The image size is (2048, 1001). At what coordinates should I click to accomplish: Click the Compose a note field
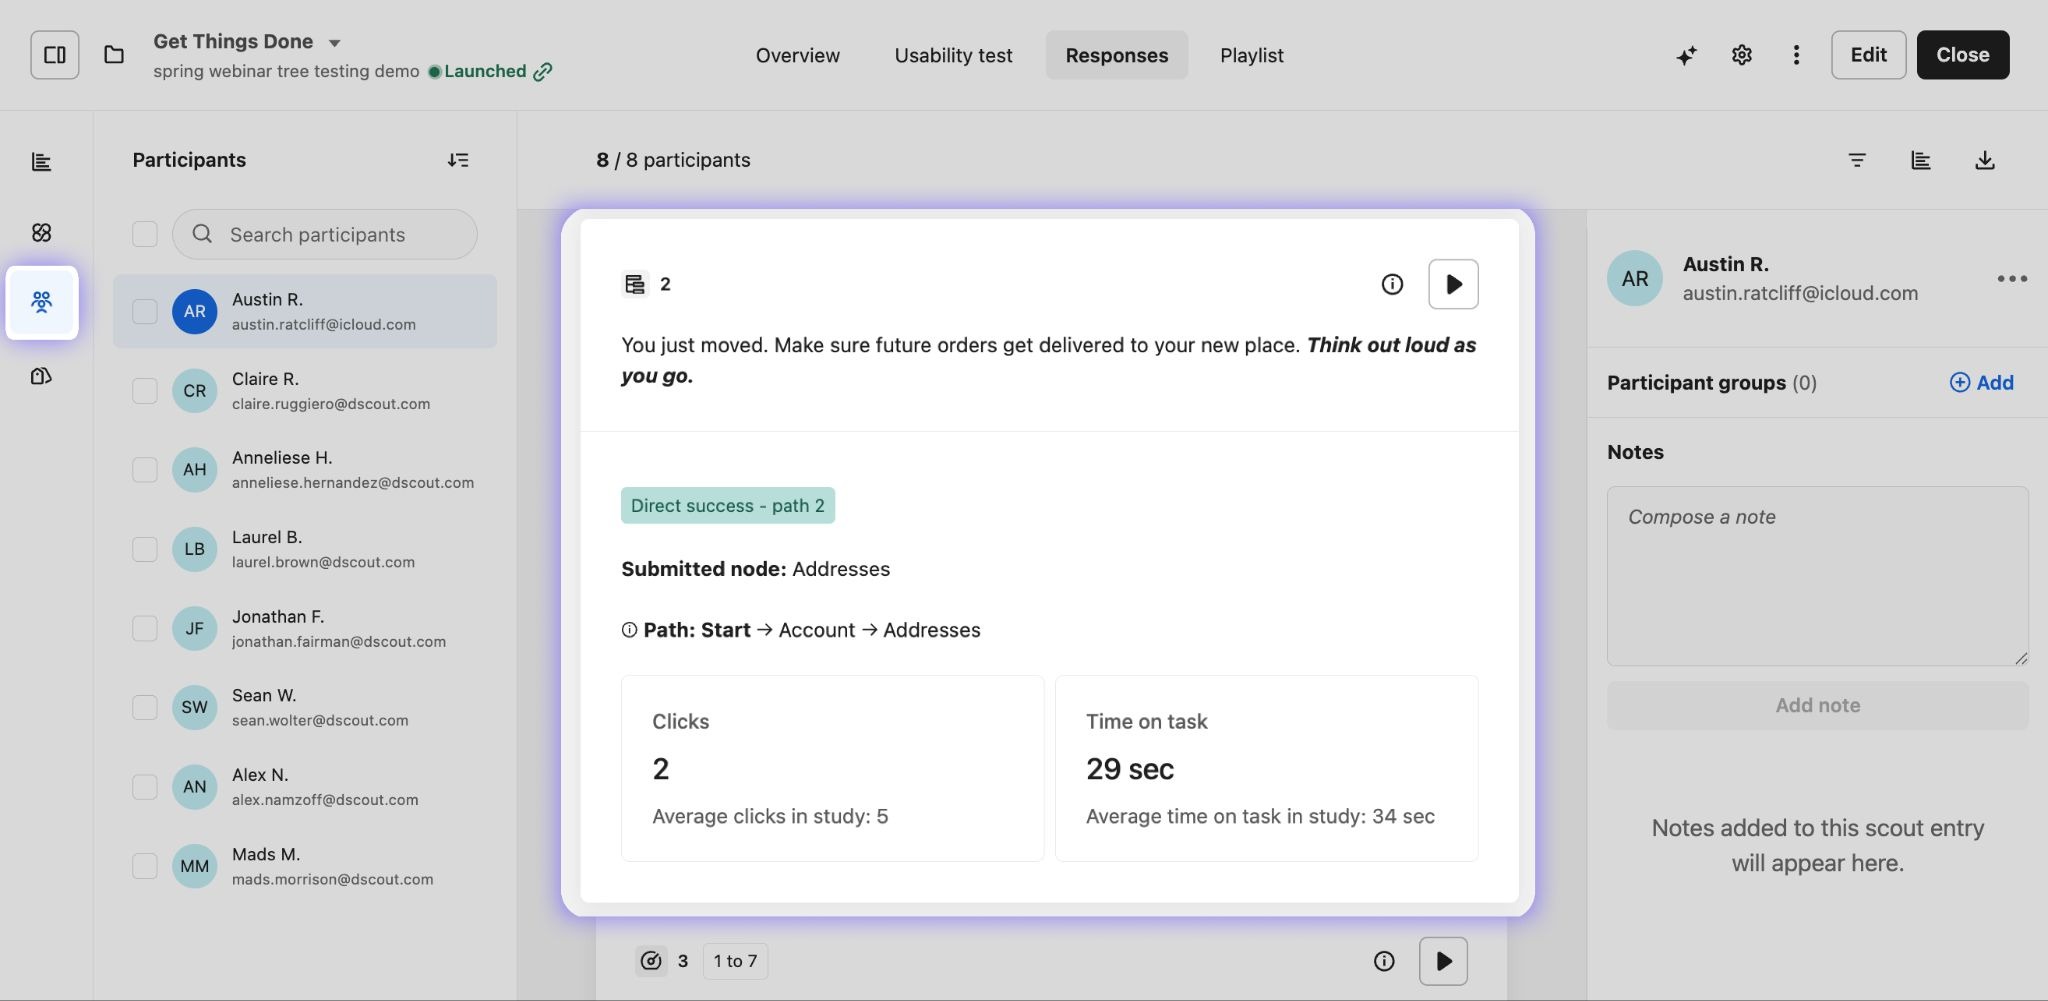click(1817, 576)
